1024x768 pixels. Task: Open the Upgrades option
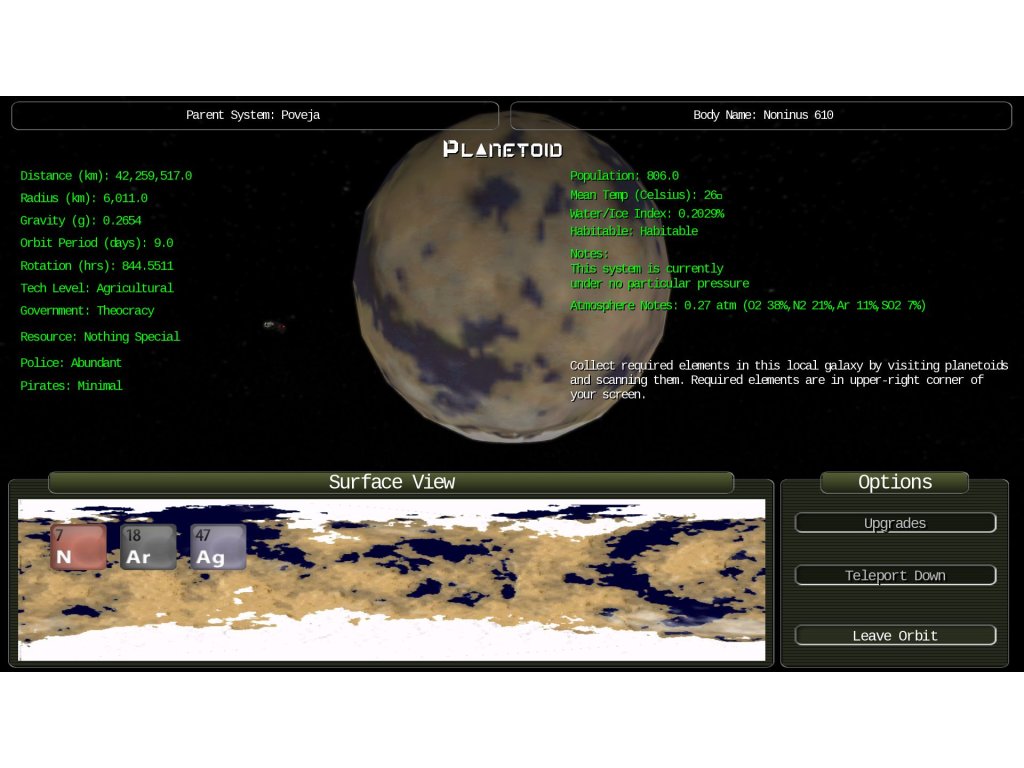[x=895, y=523]
